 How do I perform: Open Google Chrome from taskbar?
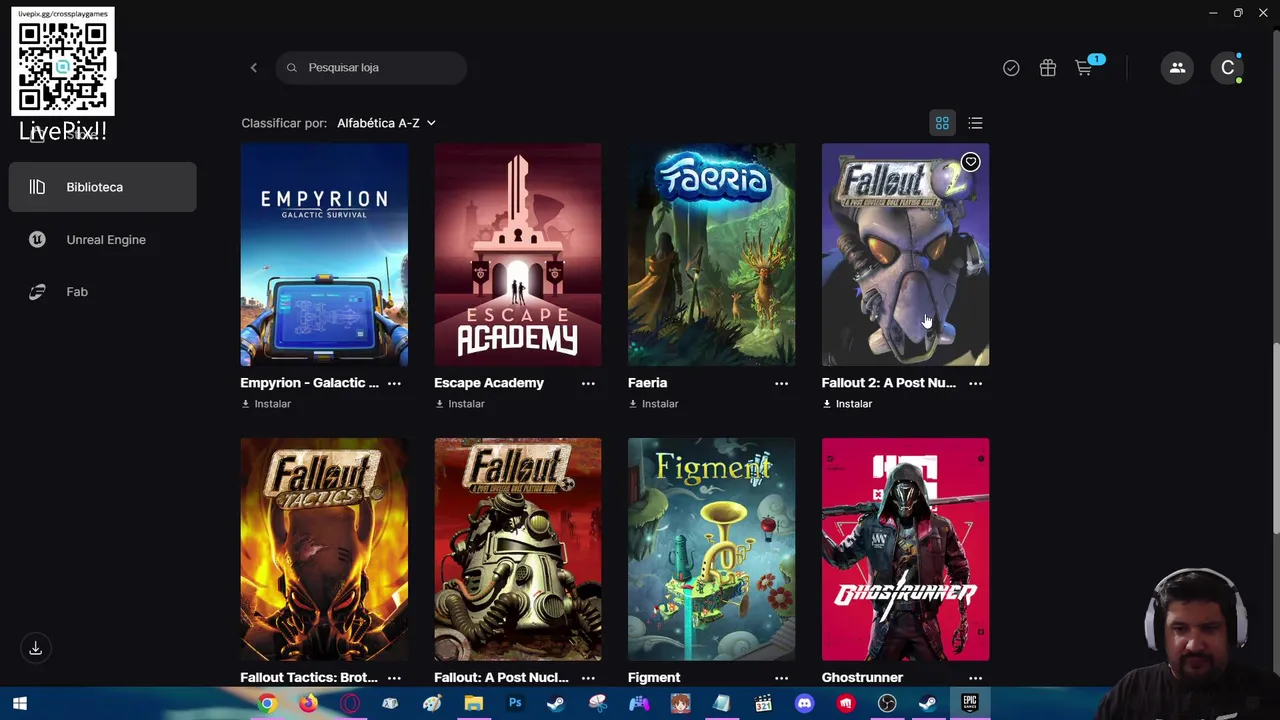[266, 704]
